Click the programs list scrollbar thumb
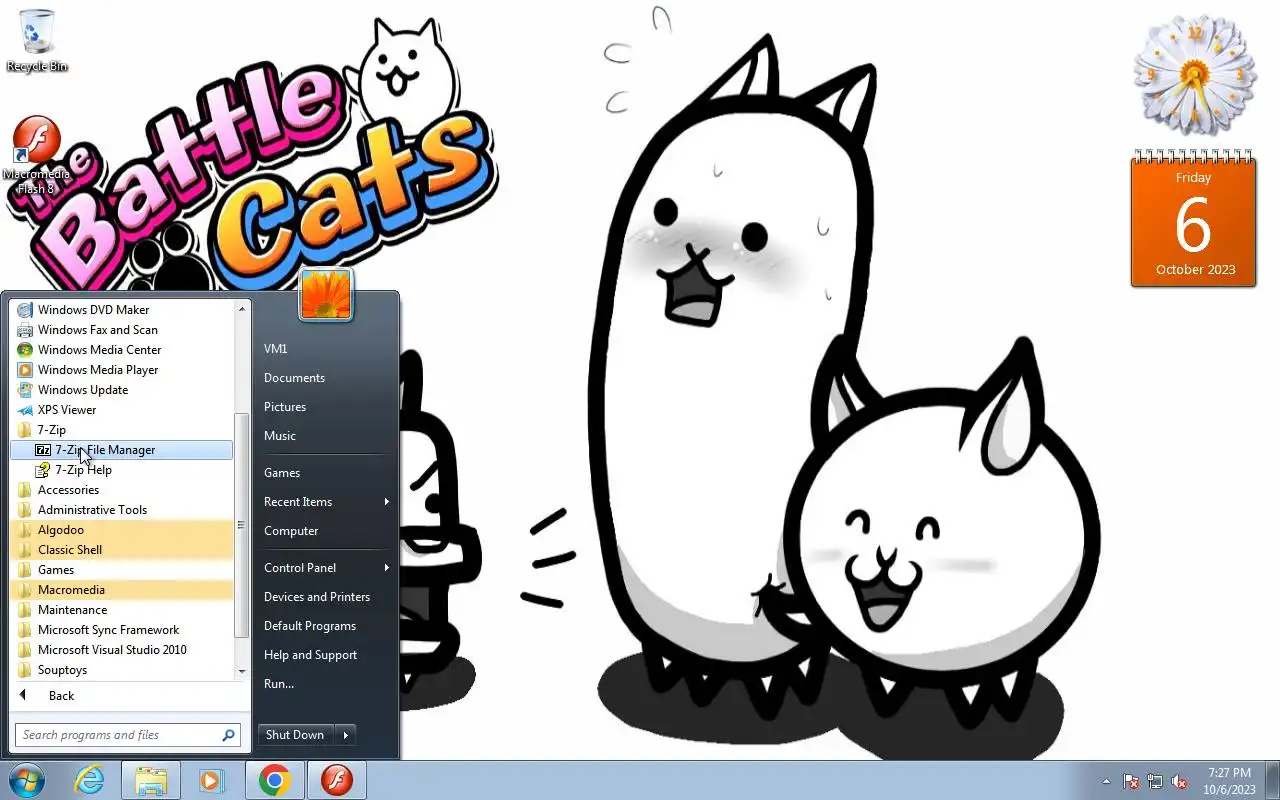Viewport: 1280px width, 800px height. coord(241,525)
